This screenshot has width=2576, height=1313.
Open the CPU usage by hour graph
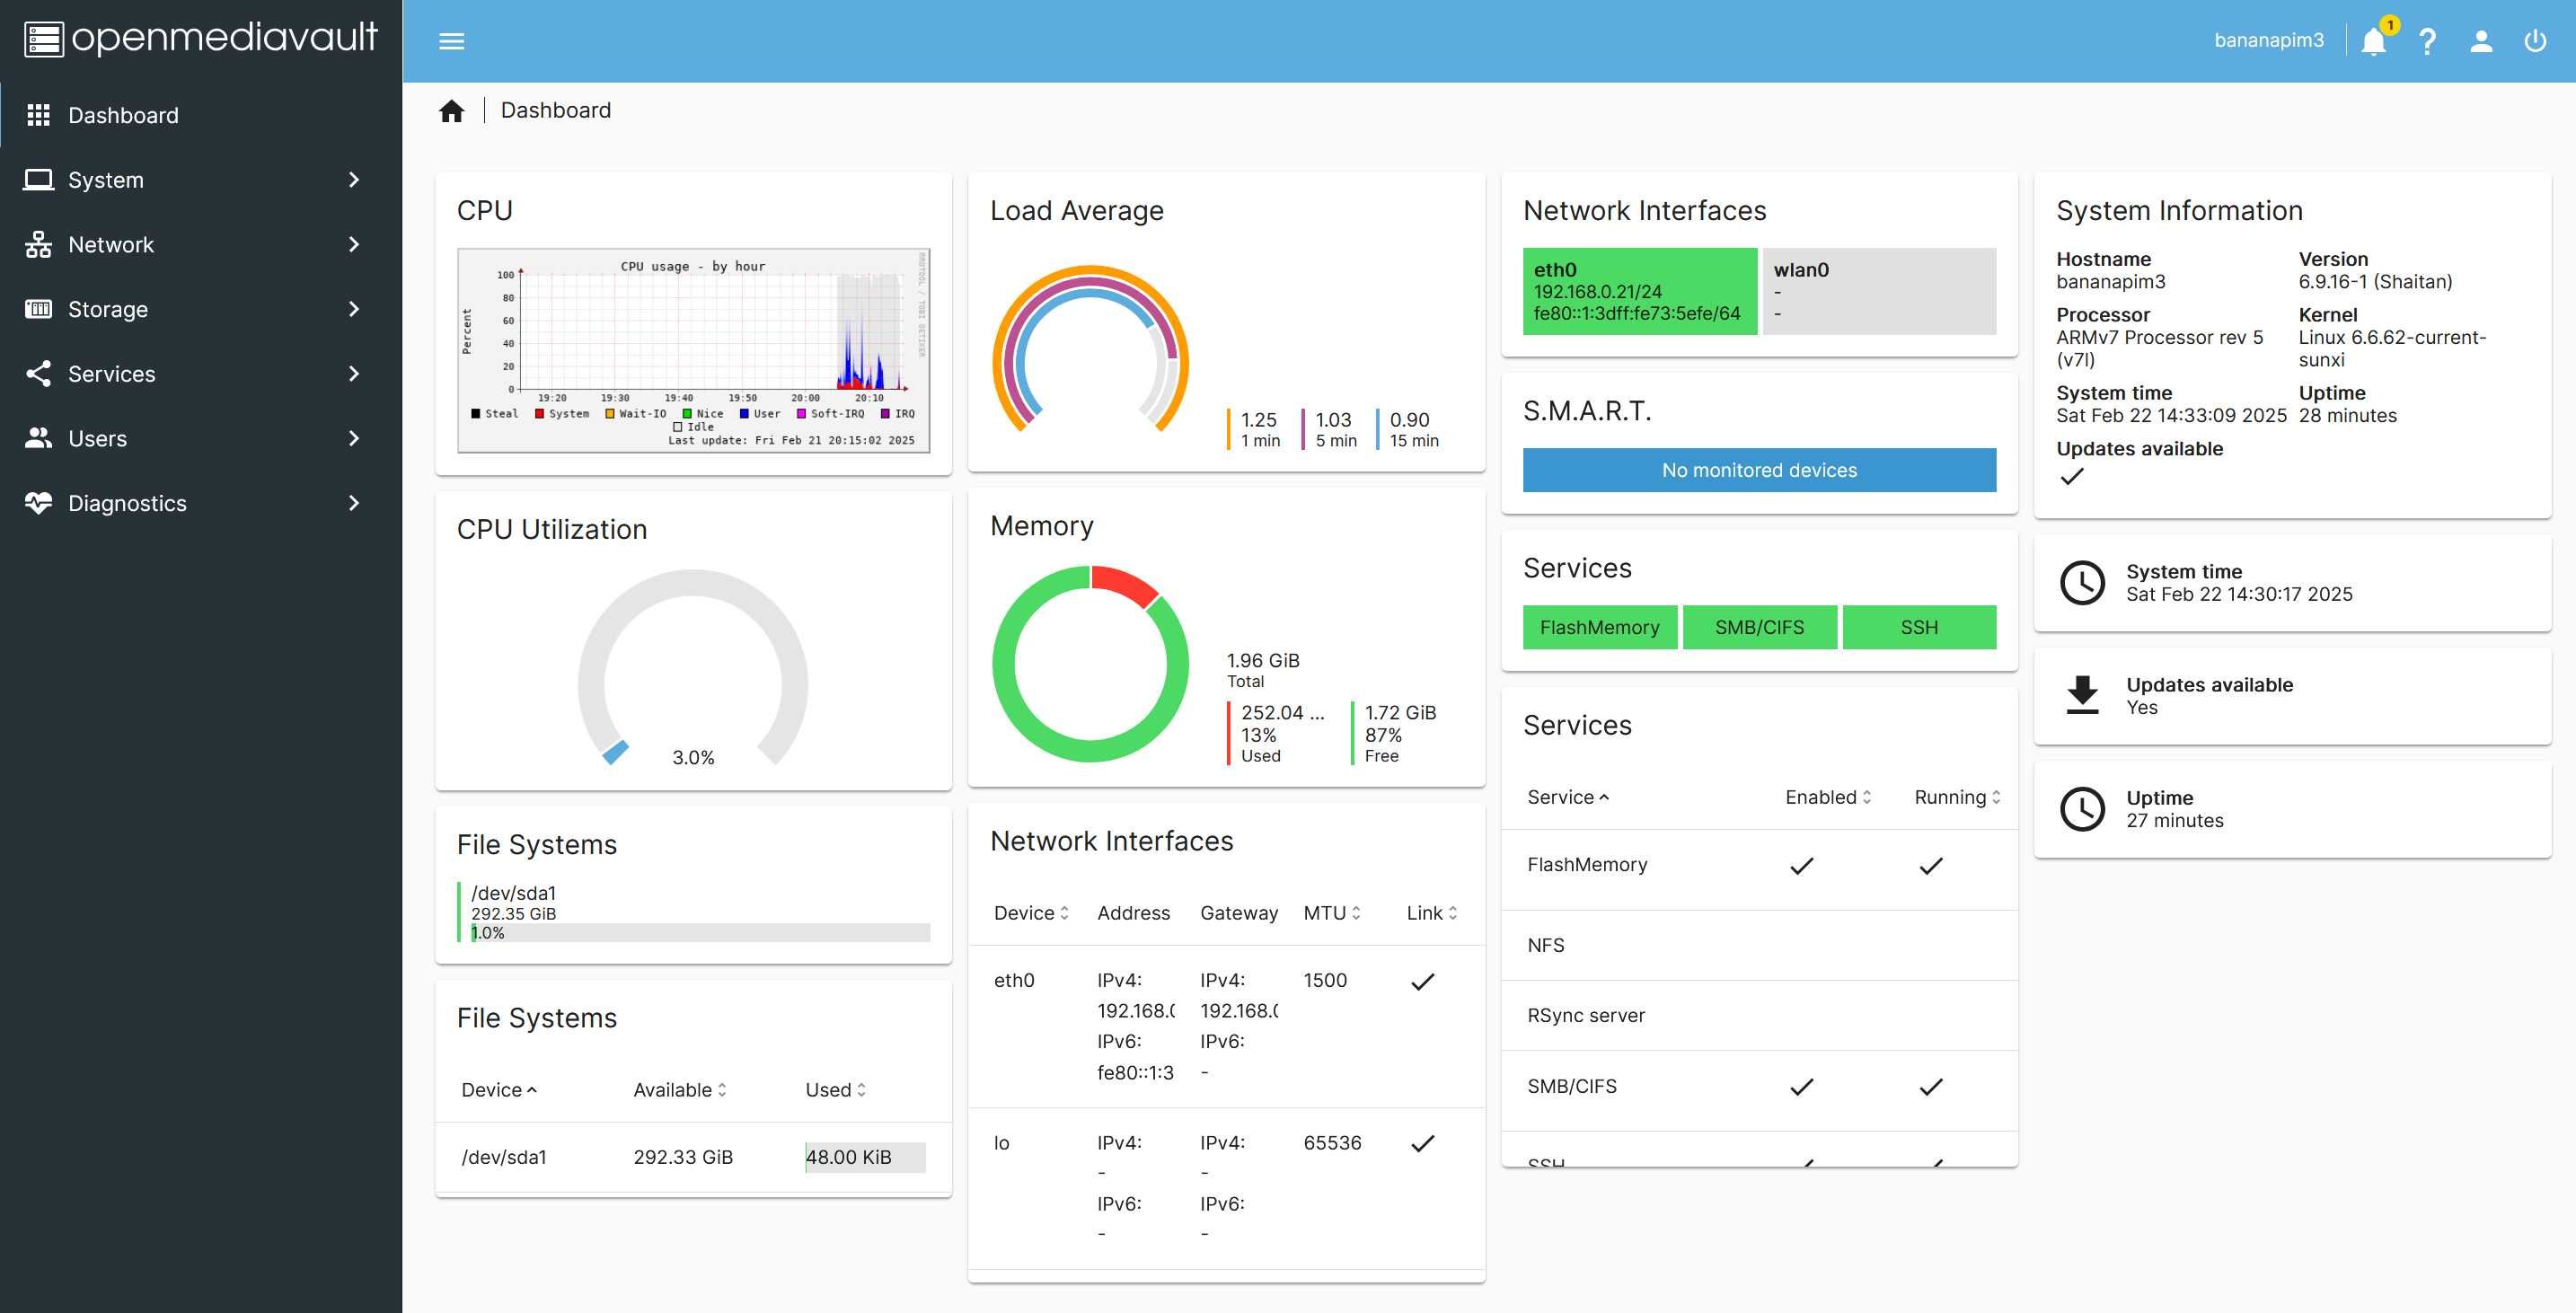coord(693,350)
